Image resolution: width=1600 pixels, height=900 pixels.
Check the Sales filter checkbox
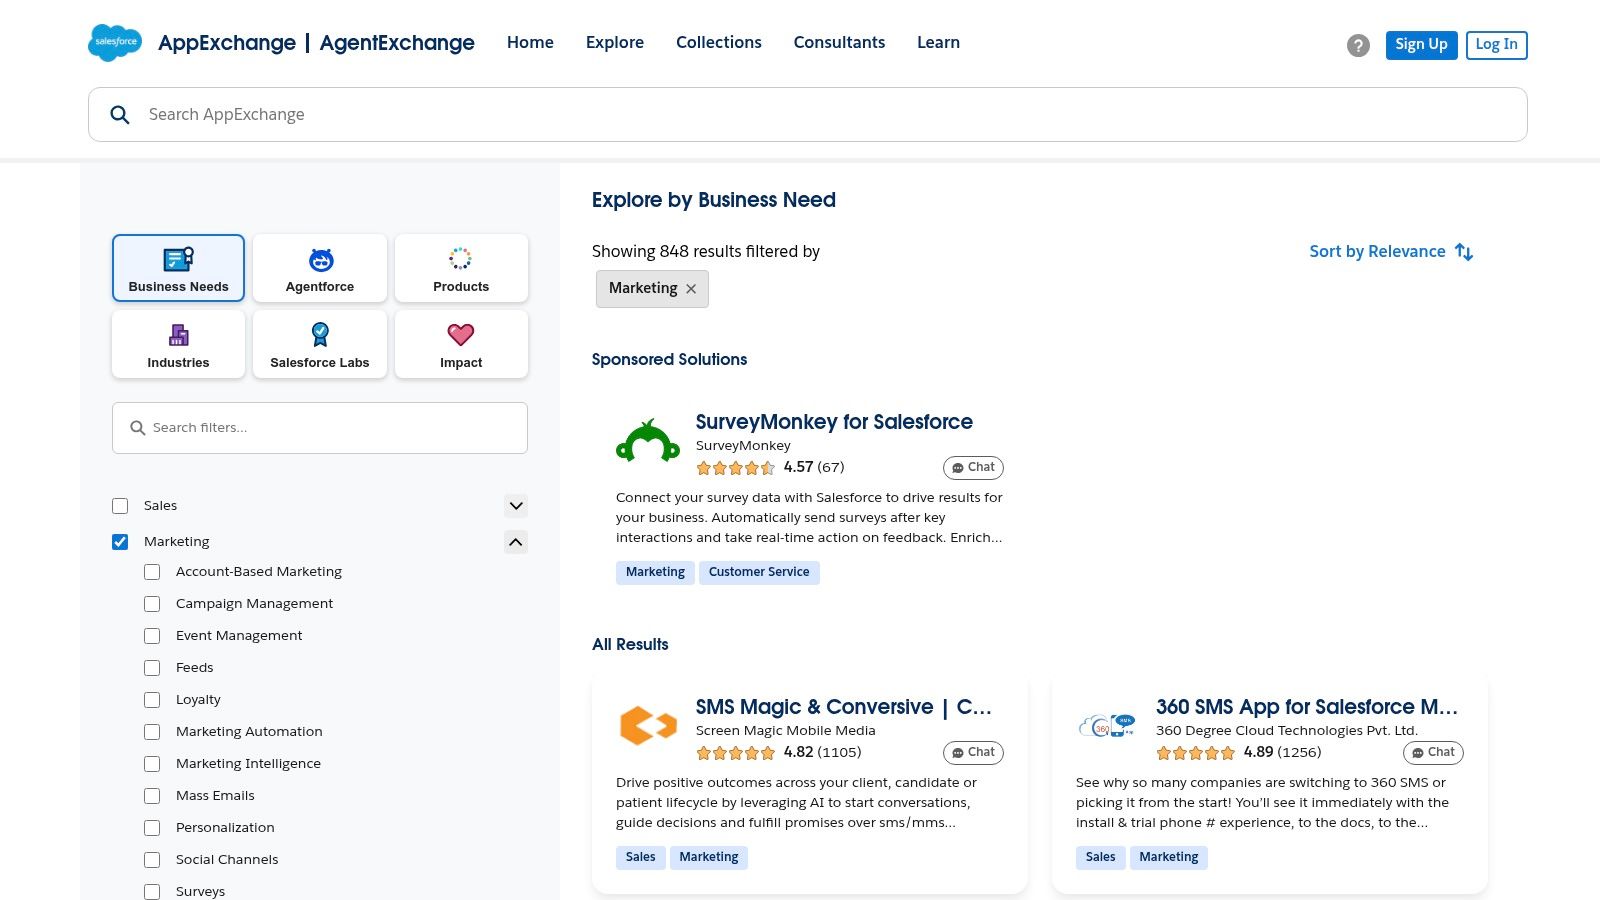pyautogui.click(x=120, y=506)
